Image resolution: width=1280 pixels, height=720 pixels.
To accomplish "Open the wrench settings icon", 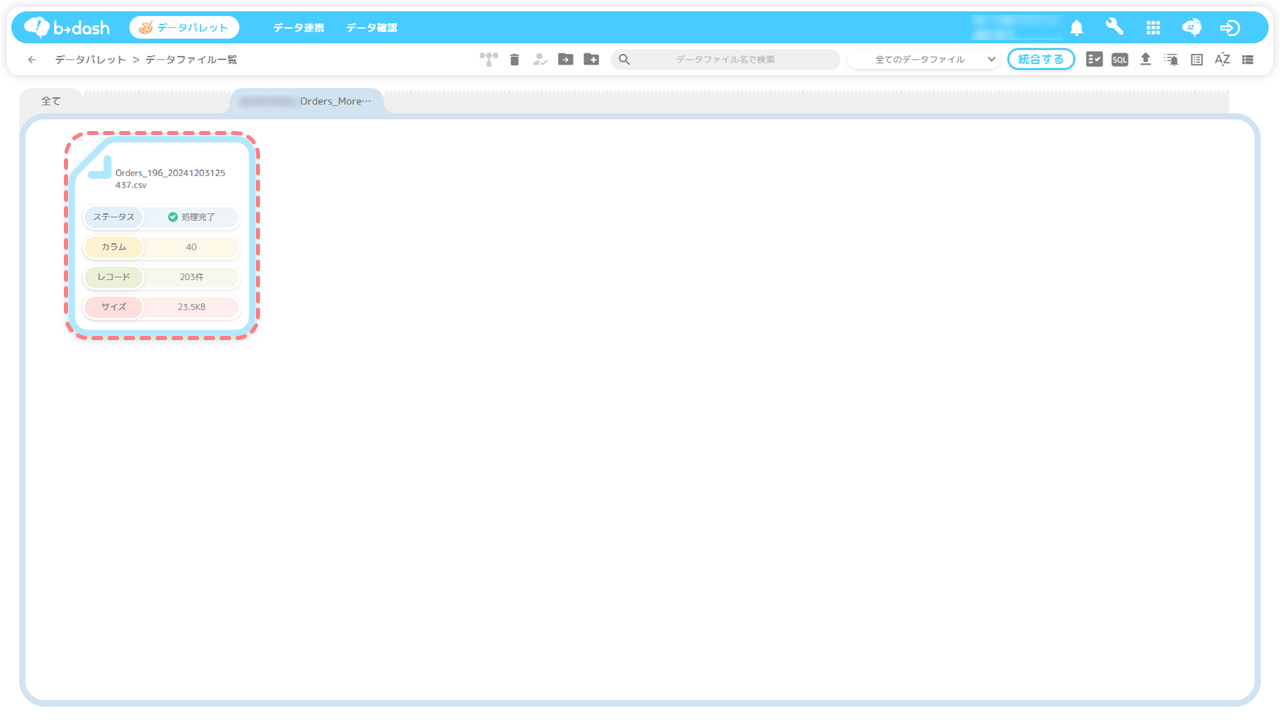I will (x=1114, y=28).
